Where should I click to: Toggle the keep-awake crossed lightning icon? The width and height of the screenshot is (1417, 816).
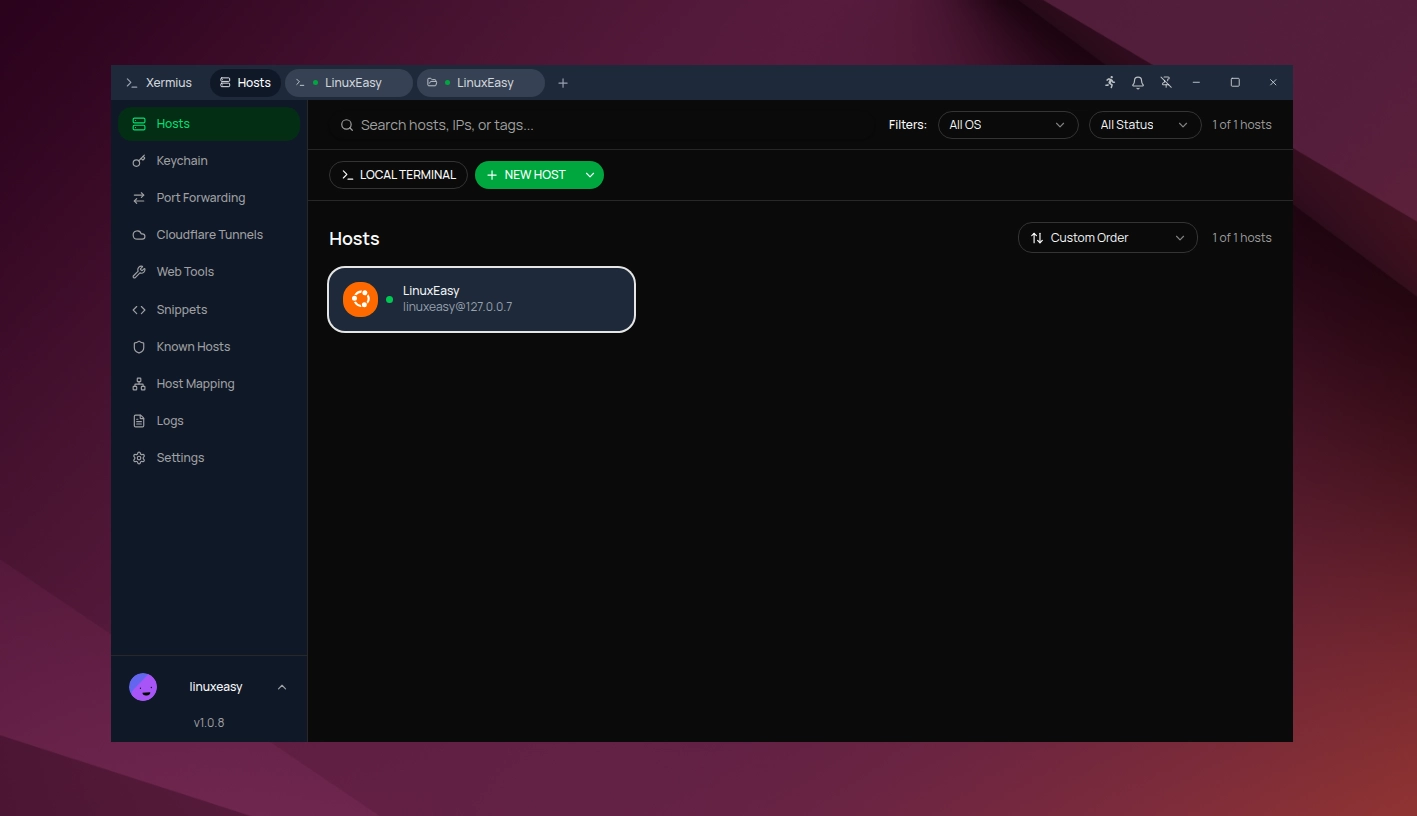1166,82
